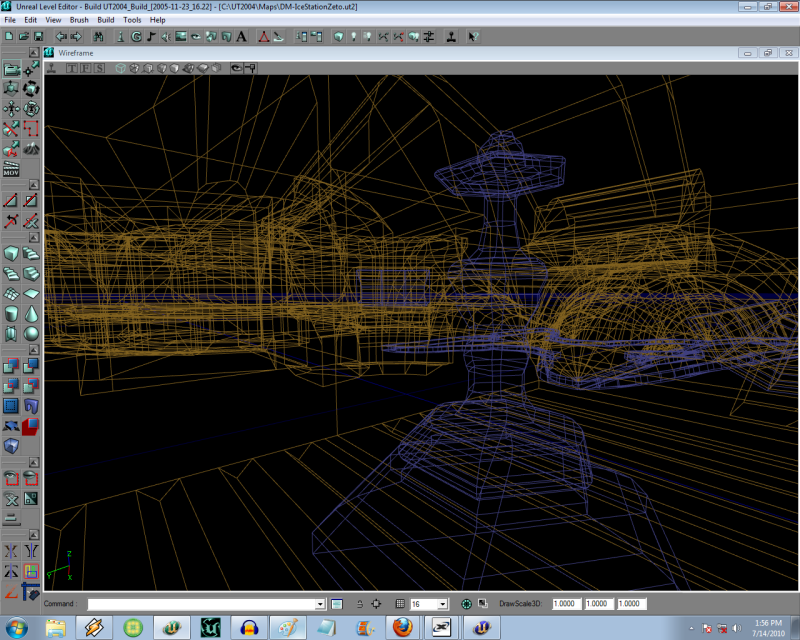
Task: Toggle vertex snap crosshair icon
Action: tap(376, 604)
